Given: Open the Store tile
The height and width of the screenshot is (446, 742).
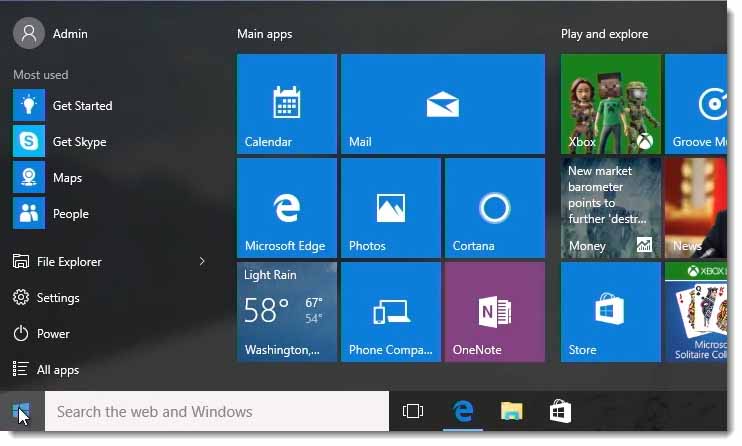Looking at the screenshot, I should pos(610,312).
